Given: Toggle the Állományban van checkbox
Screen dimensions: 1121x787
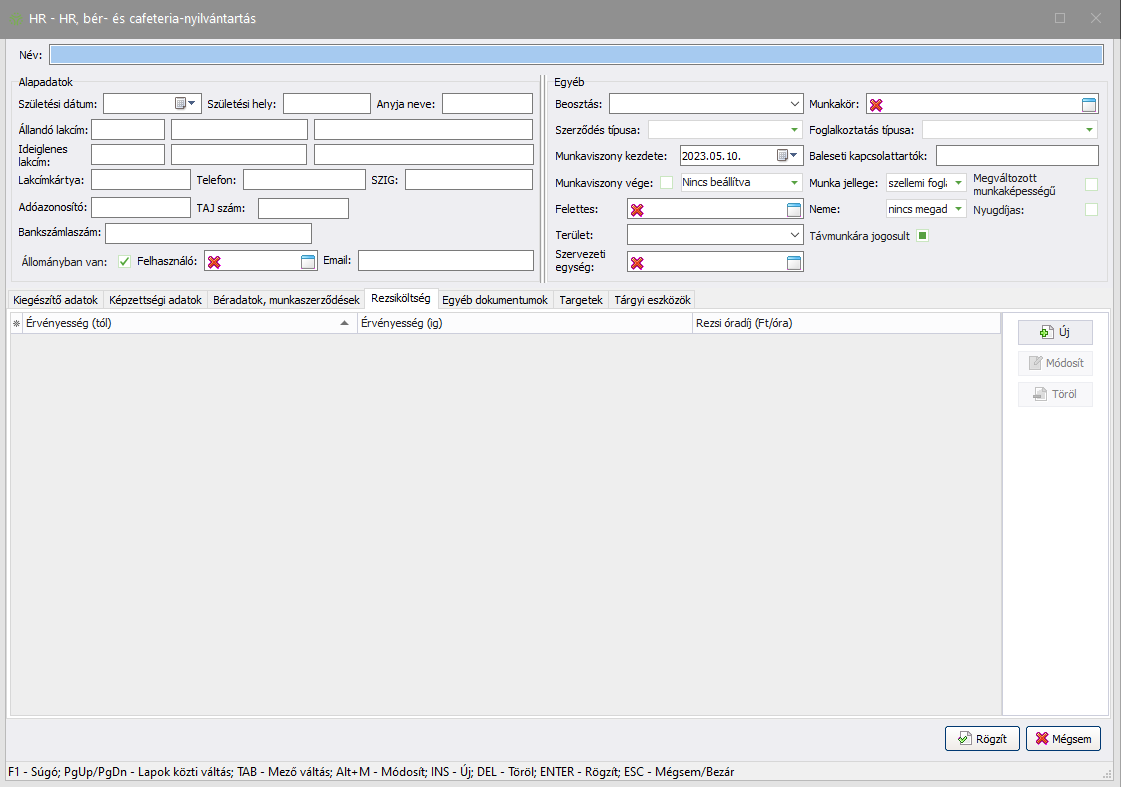Looking at the screenshot, I should click(x=125, y=262).
